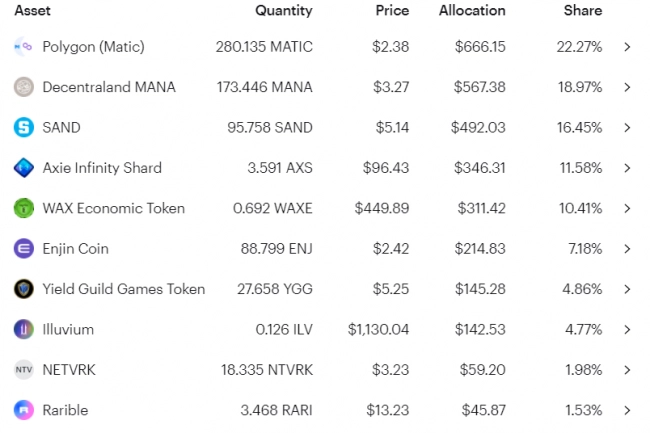Open the Axie Infinity Shard asset name
Viewport: 650px width, 433px height.
point(102,168)
